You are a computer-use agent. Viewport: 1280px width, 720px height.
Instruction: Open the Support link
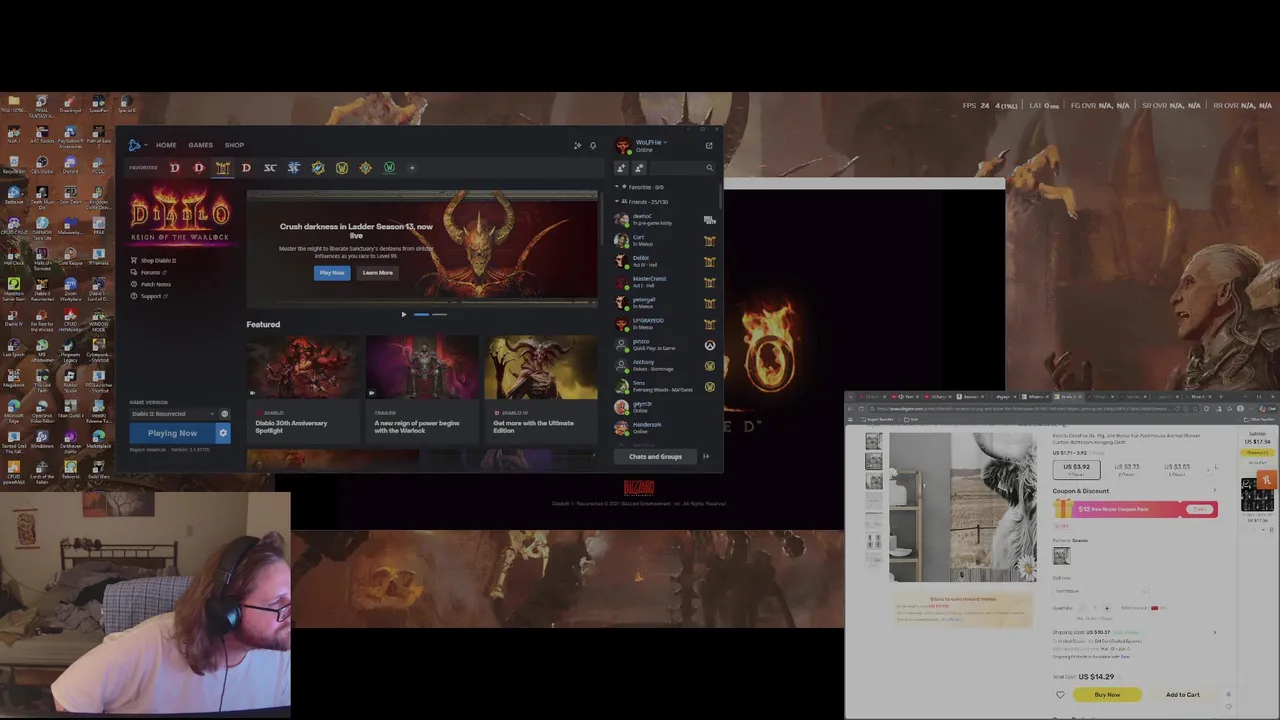(150, 296)
